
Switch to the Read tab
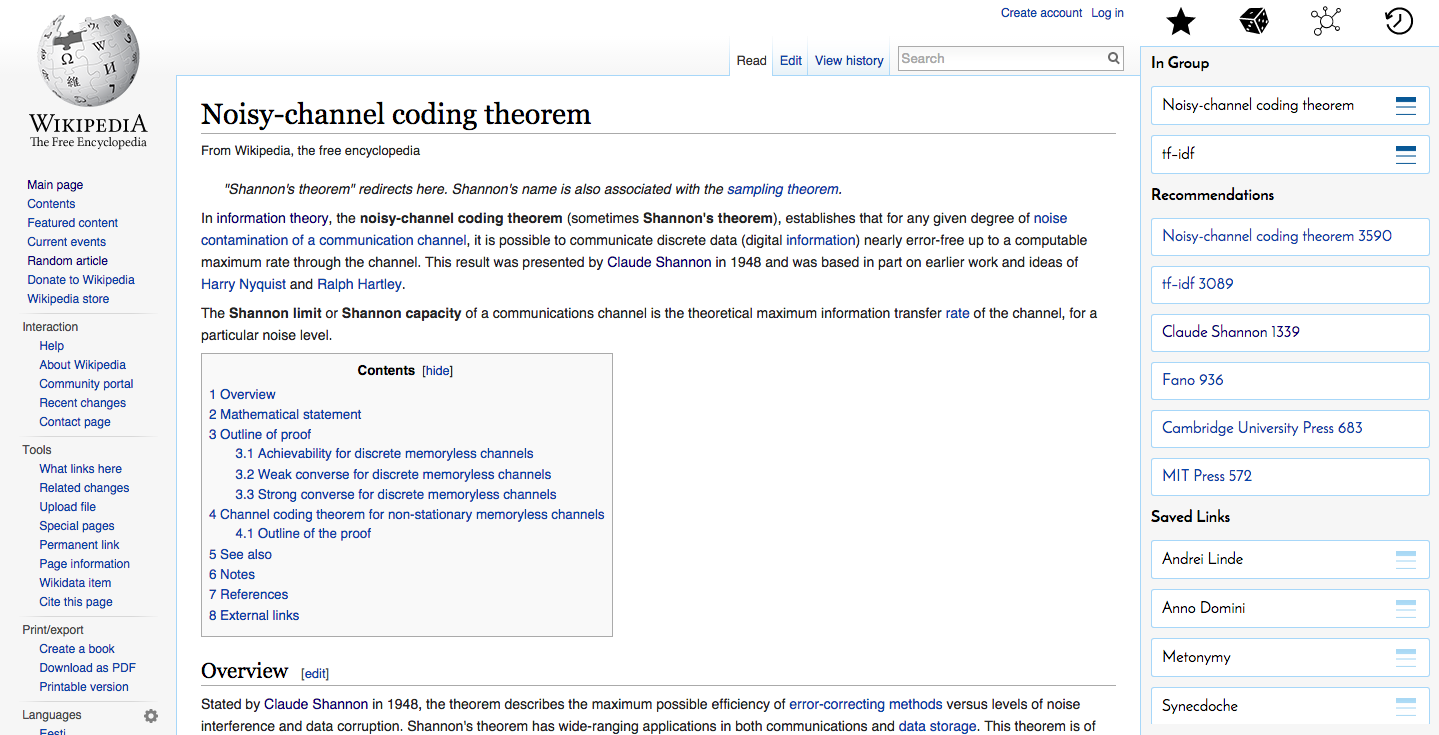tap(751, 61)
